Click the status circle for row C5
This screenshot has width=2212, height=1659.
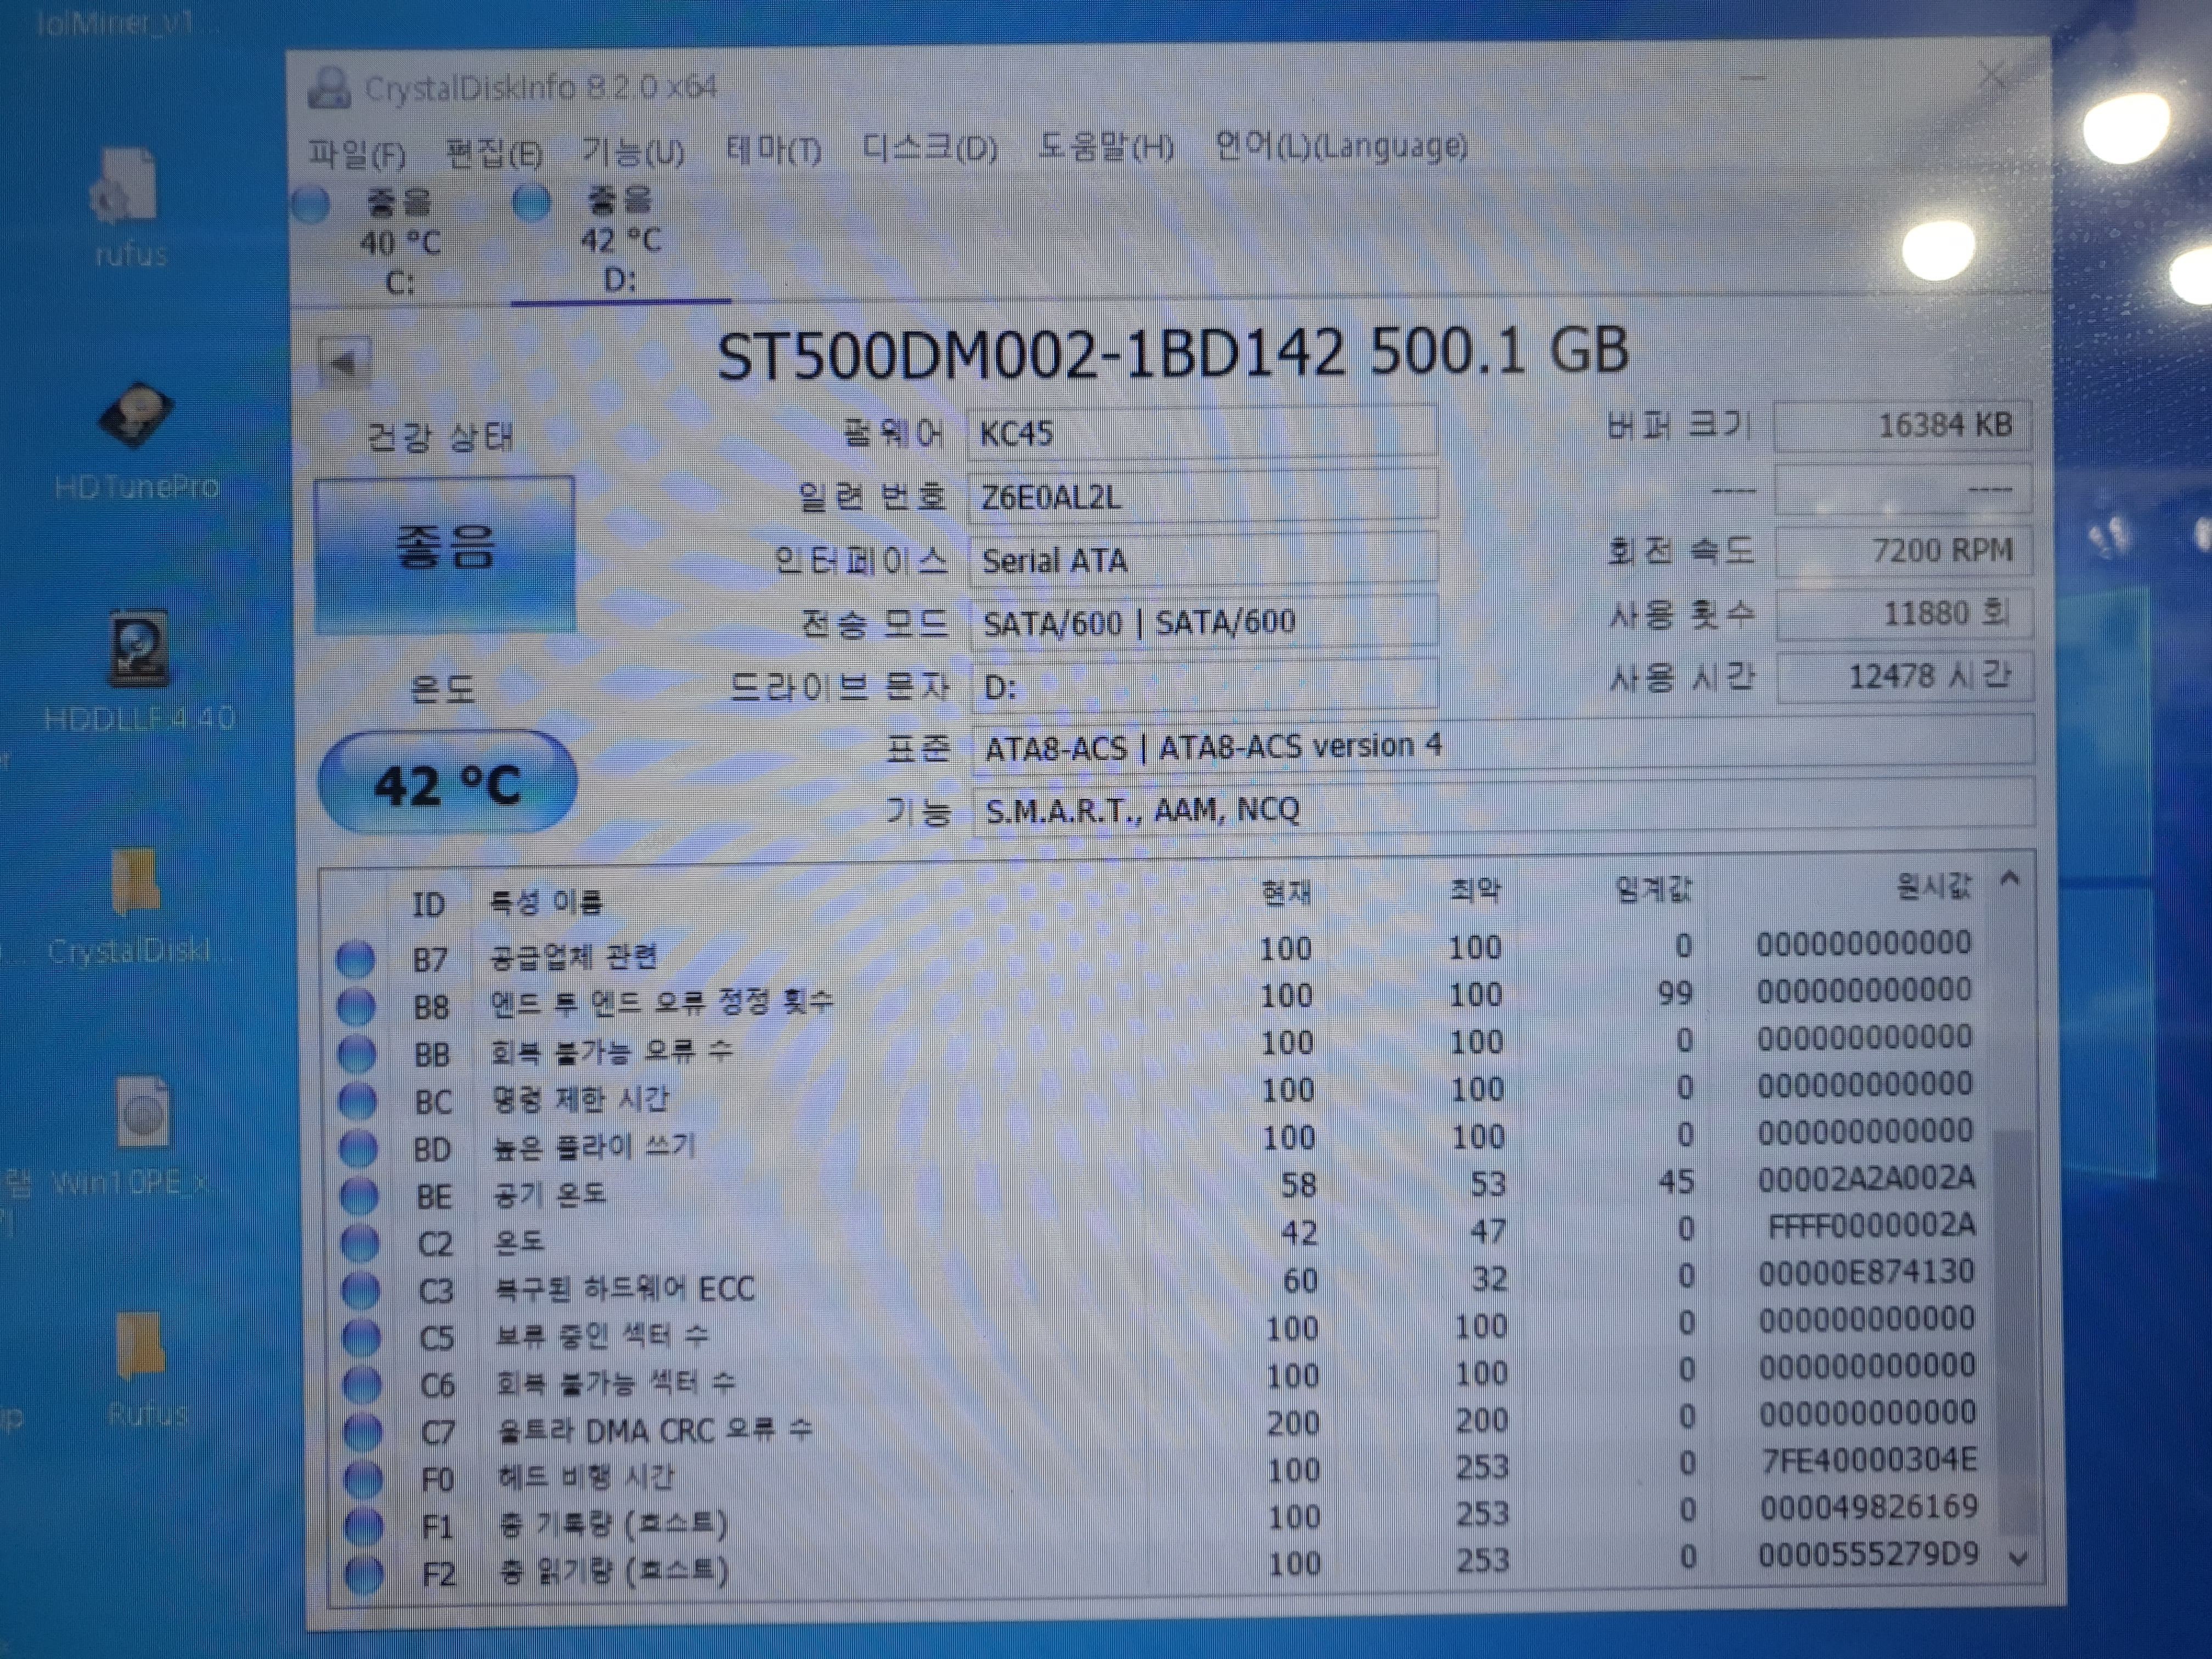[361, 1337]
